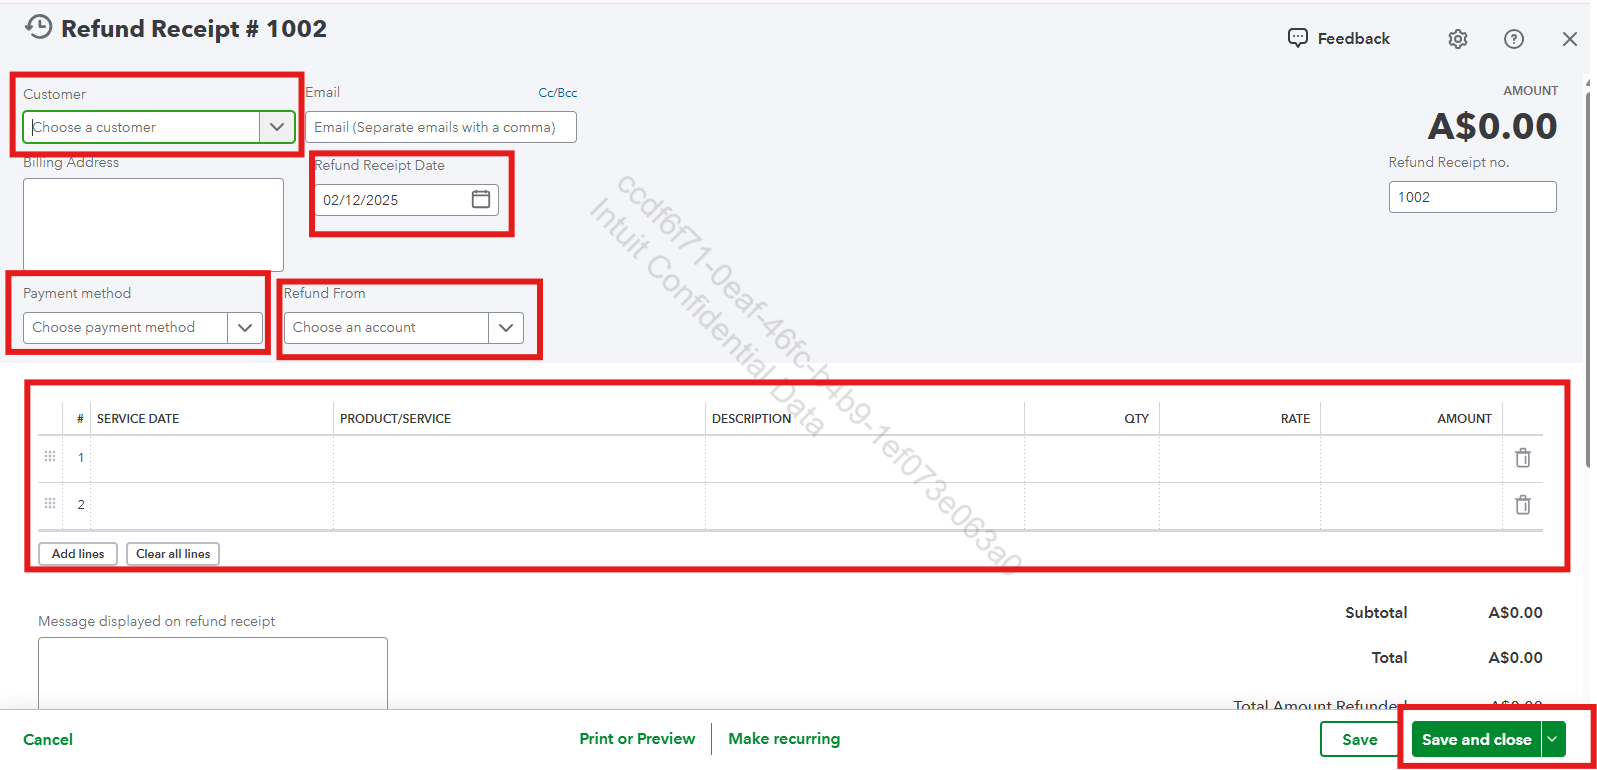Click the Cancel button
This screenshot has height=770, width=1597.
pyautogui.click(x=48, y=740)
